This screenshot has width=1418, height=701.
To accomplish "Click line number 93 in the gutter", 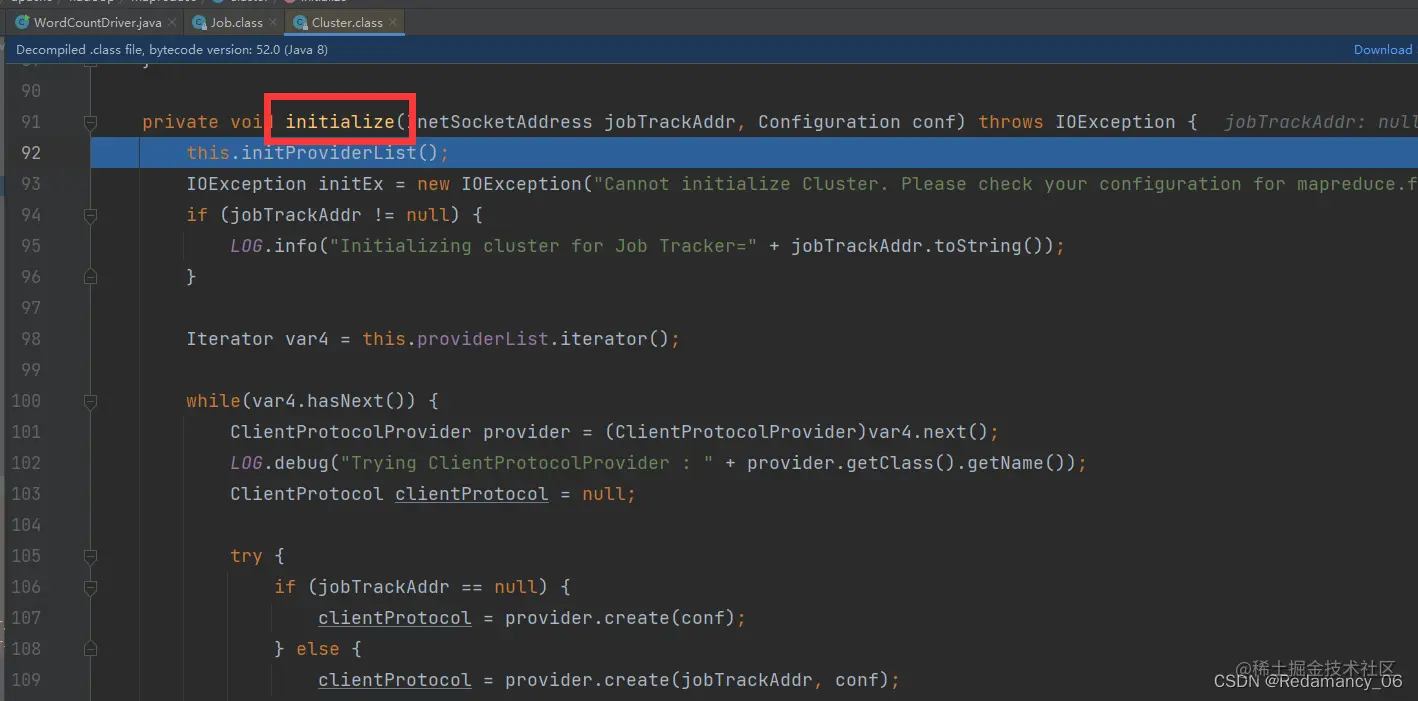I will tap(31, 184).
